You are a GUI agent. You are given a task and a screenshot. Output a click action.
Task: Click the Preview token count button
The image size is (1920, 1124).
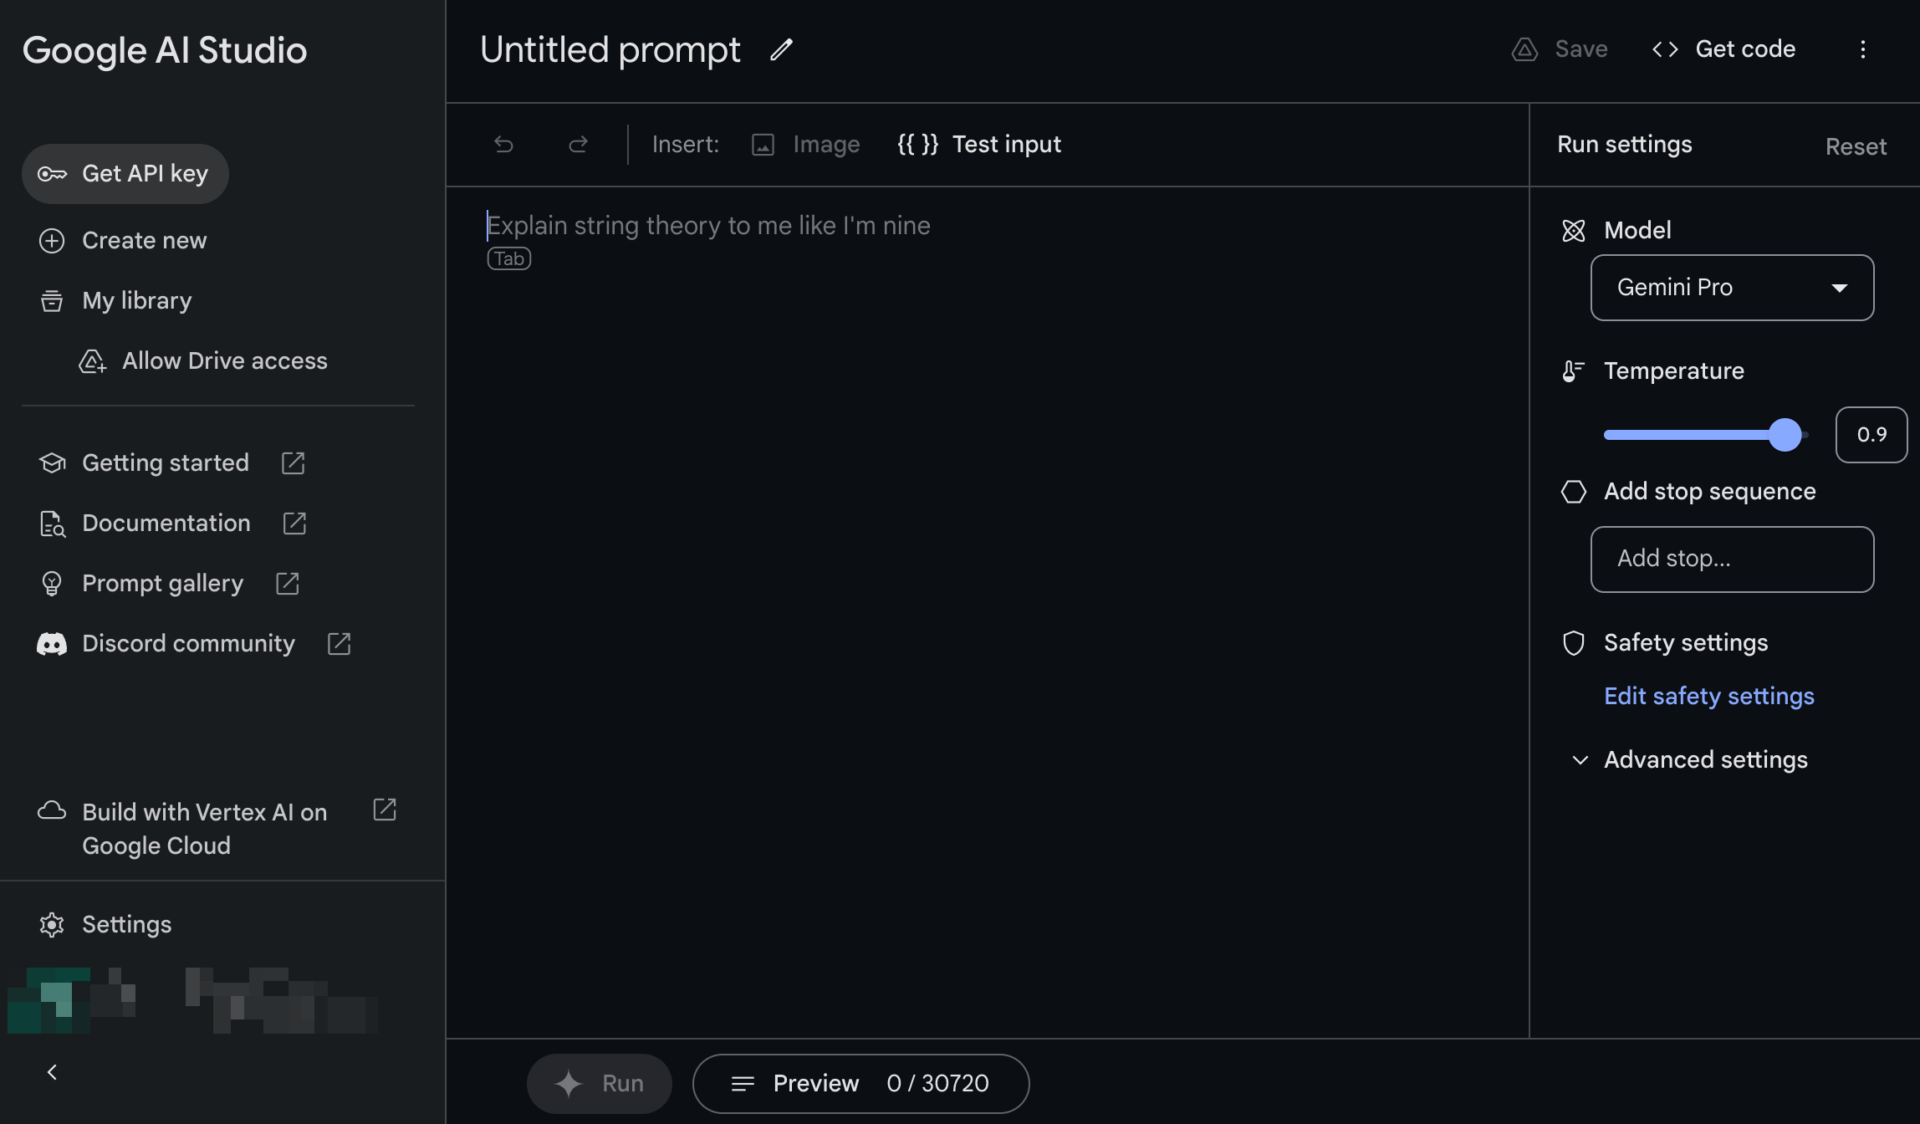click(860, 1083)
